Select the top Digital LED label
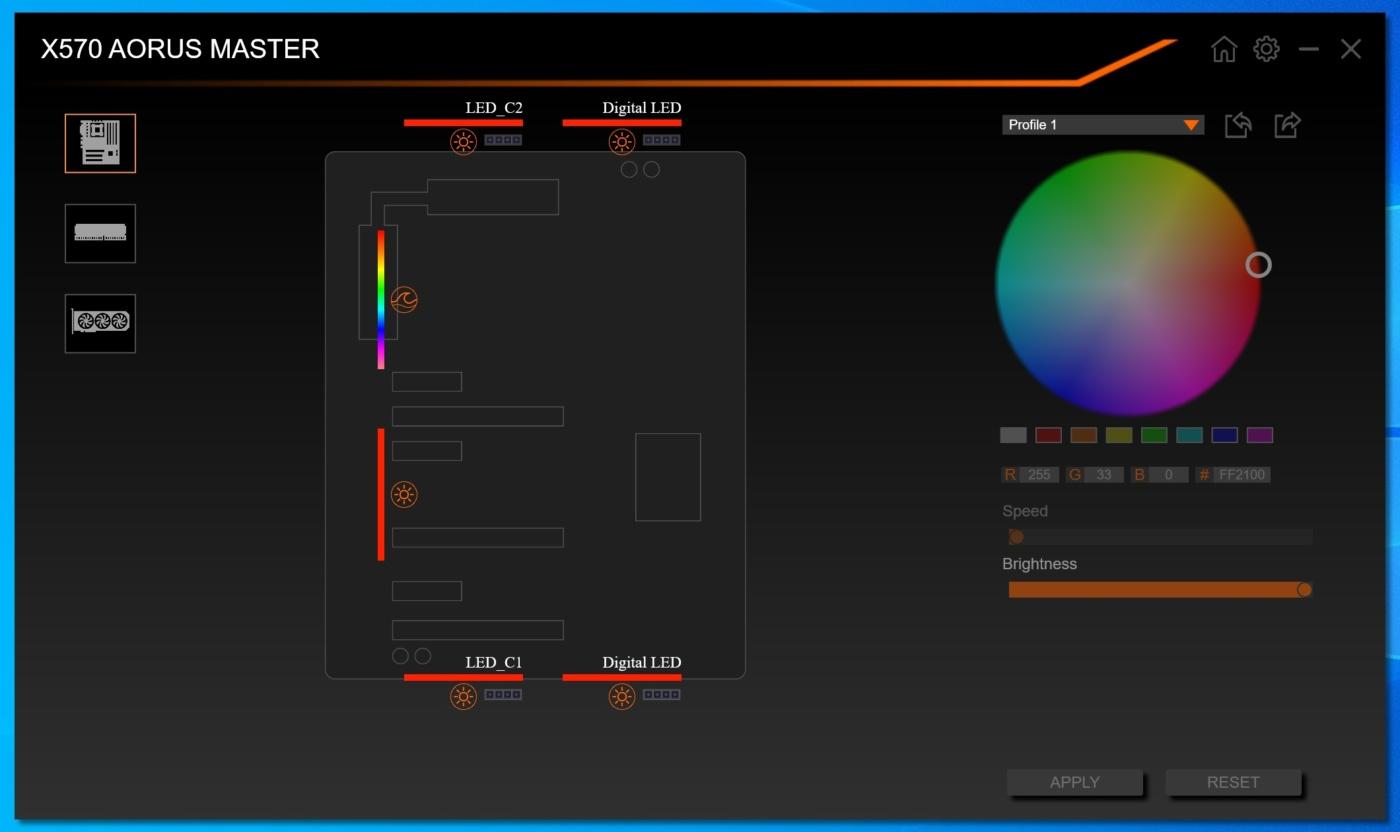The image size is (1400, 832). (x=642, y=108)
